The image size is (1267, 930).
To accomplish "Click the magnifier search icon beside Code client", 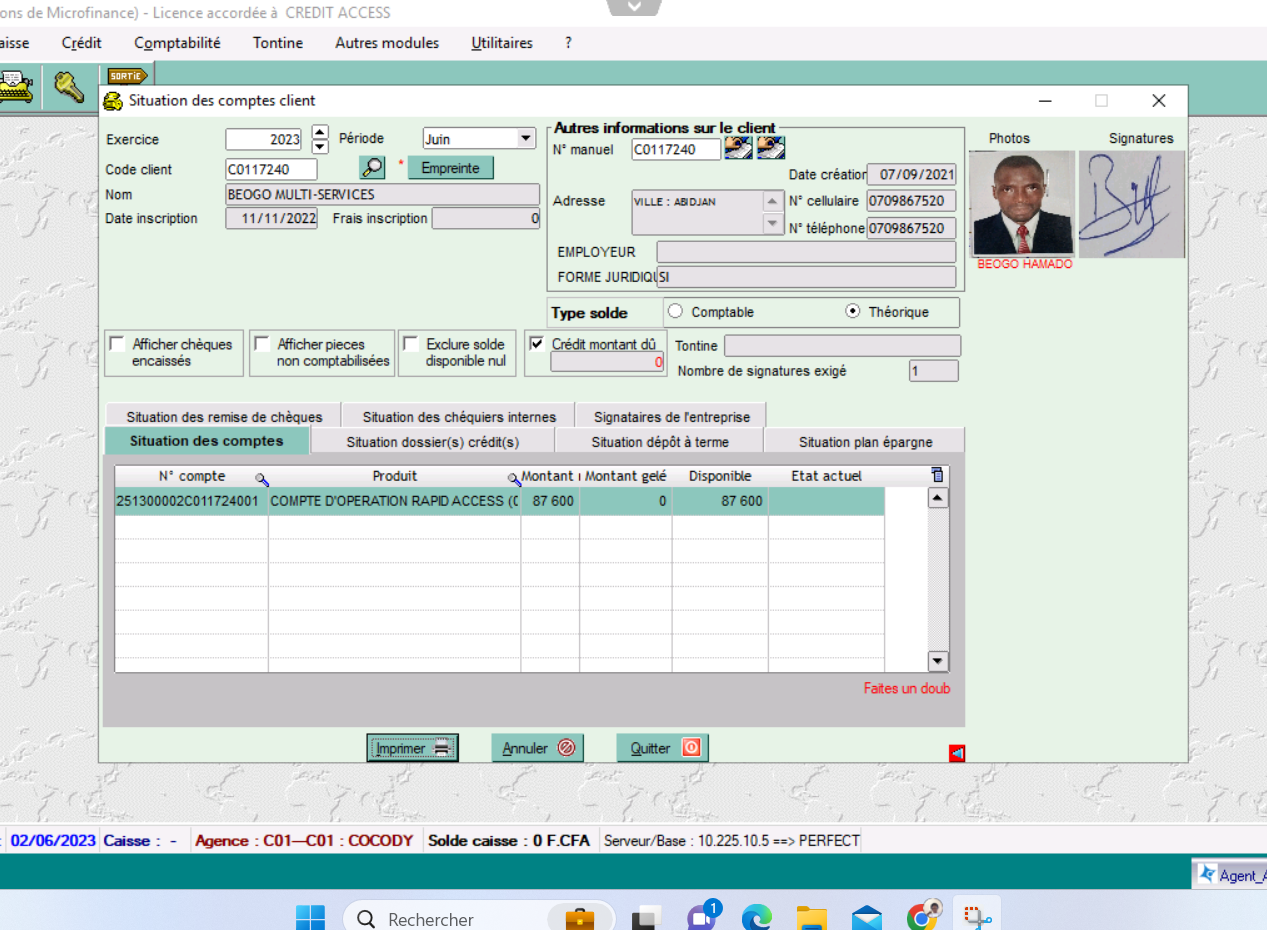I will pyautogui.click(x=372, y=168).
